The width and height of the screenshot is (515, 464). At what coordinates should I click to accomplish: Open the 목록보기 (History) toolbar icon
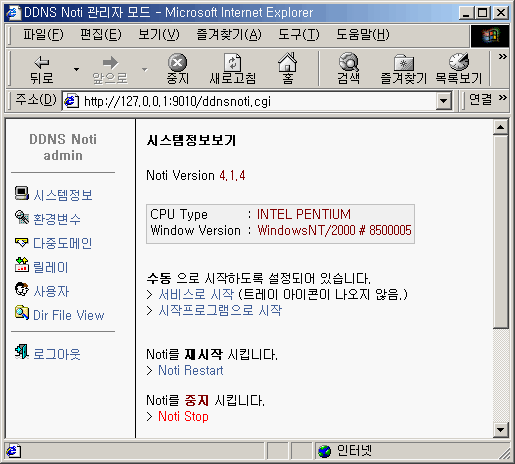pyautogui.click(x=459, y=62)
